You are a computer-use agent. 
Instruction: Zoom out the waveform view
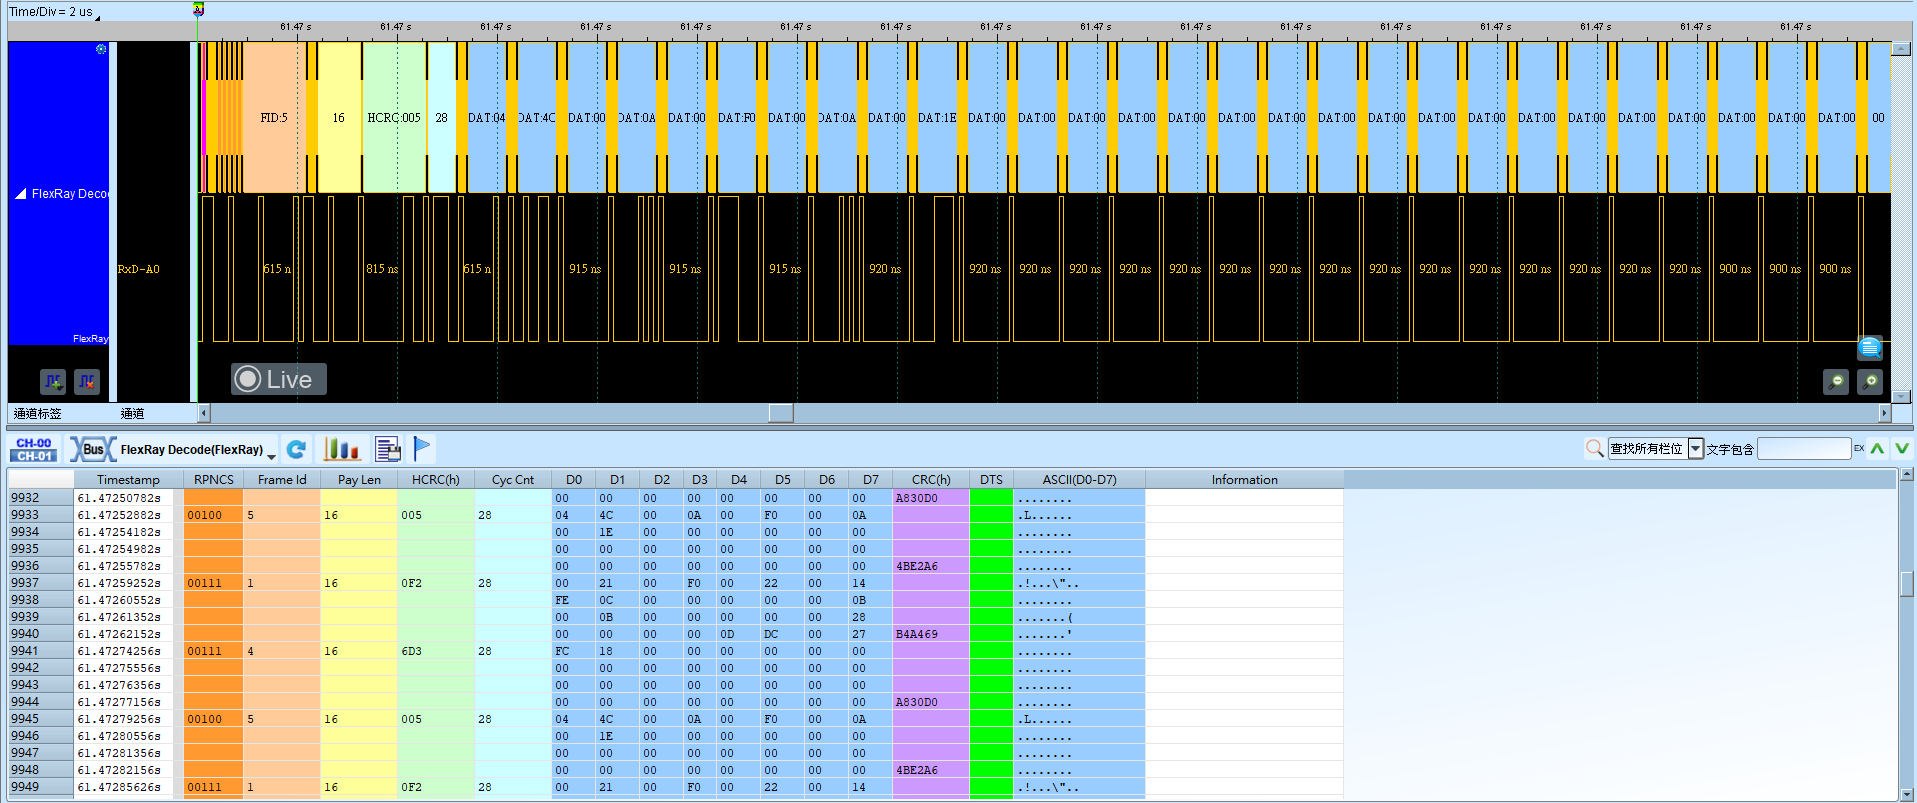pyautogui.click(x=1836, y=381)
